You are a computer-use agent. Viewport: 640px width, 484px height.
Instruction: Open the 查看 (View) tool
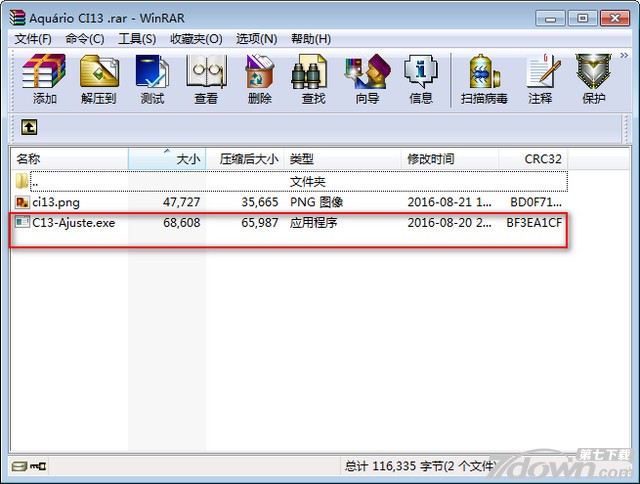pos(206,79)
